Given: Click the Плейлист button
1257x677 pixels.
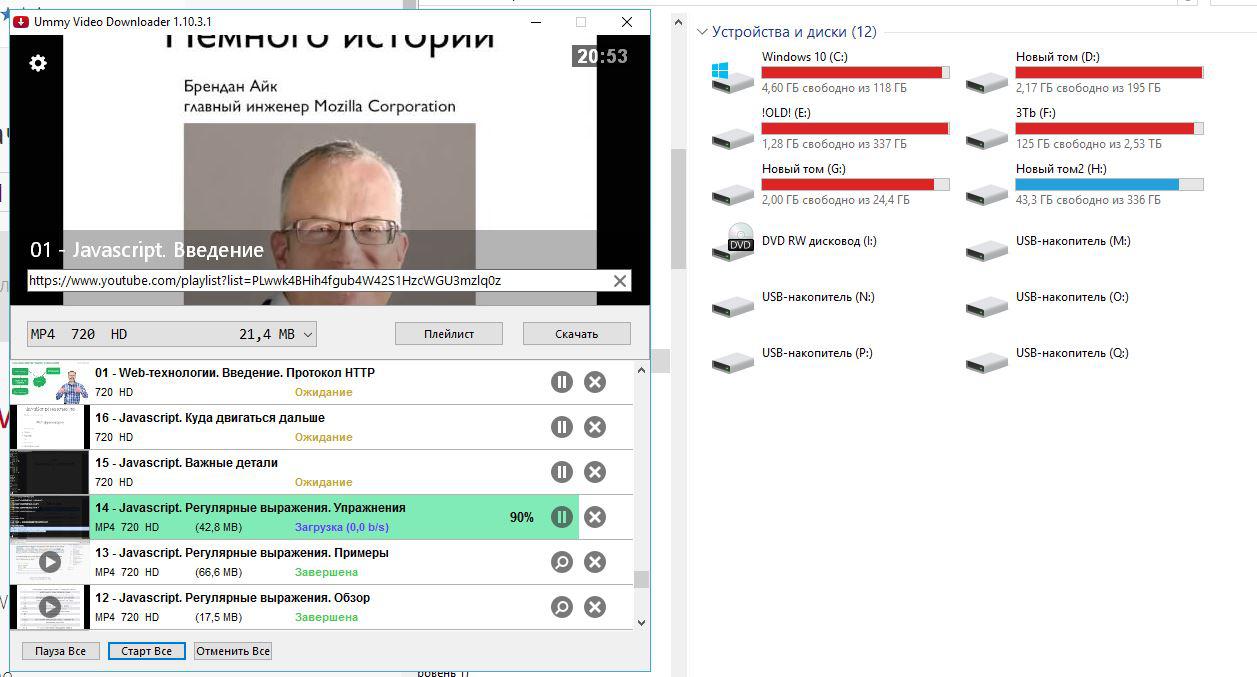Looking at the screenshot, I should point(449,334).
